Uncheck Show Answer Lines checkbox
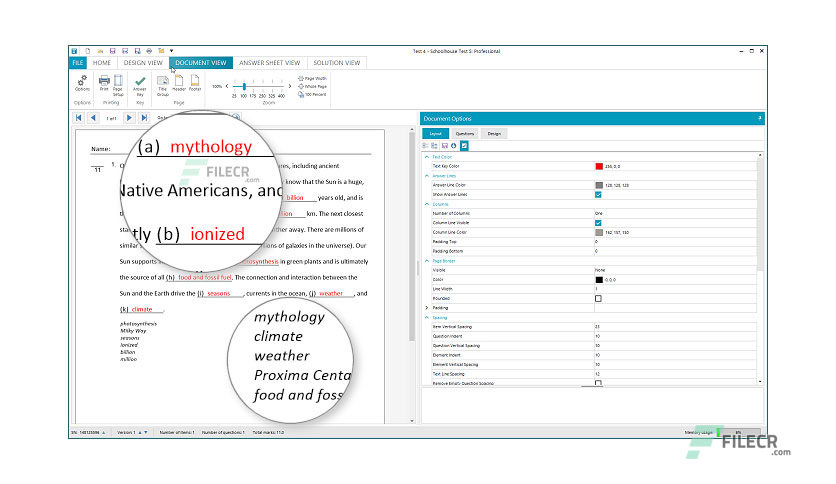The height and width of the screenshot is (484, 836). [598, 195]
